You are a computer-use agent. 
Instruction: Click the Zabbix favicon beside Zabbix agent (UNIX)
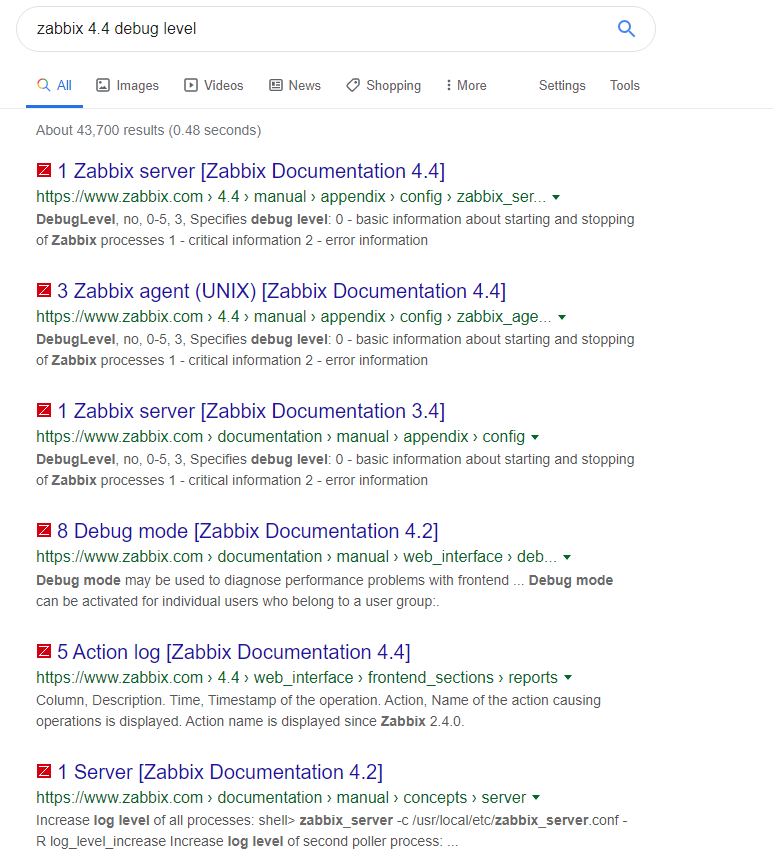[44, 290]
